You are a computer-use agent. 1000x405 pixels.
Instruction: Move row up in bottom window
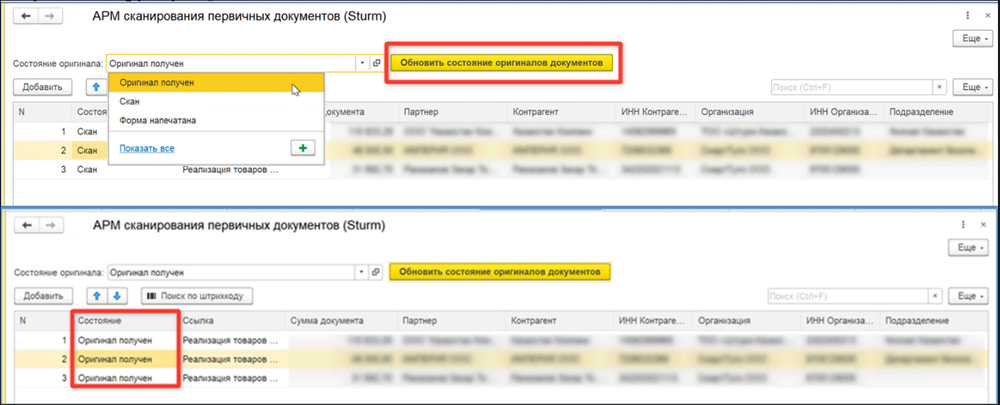(97, 296)
